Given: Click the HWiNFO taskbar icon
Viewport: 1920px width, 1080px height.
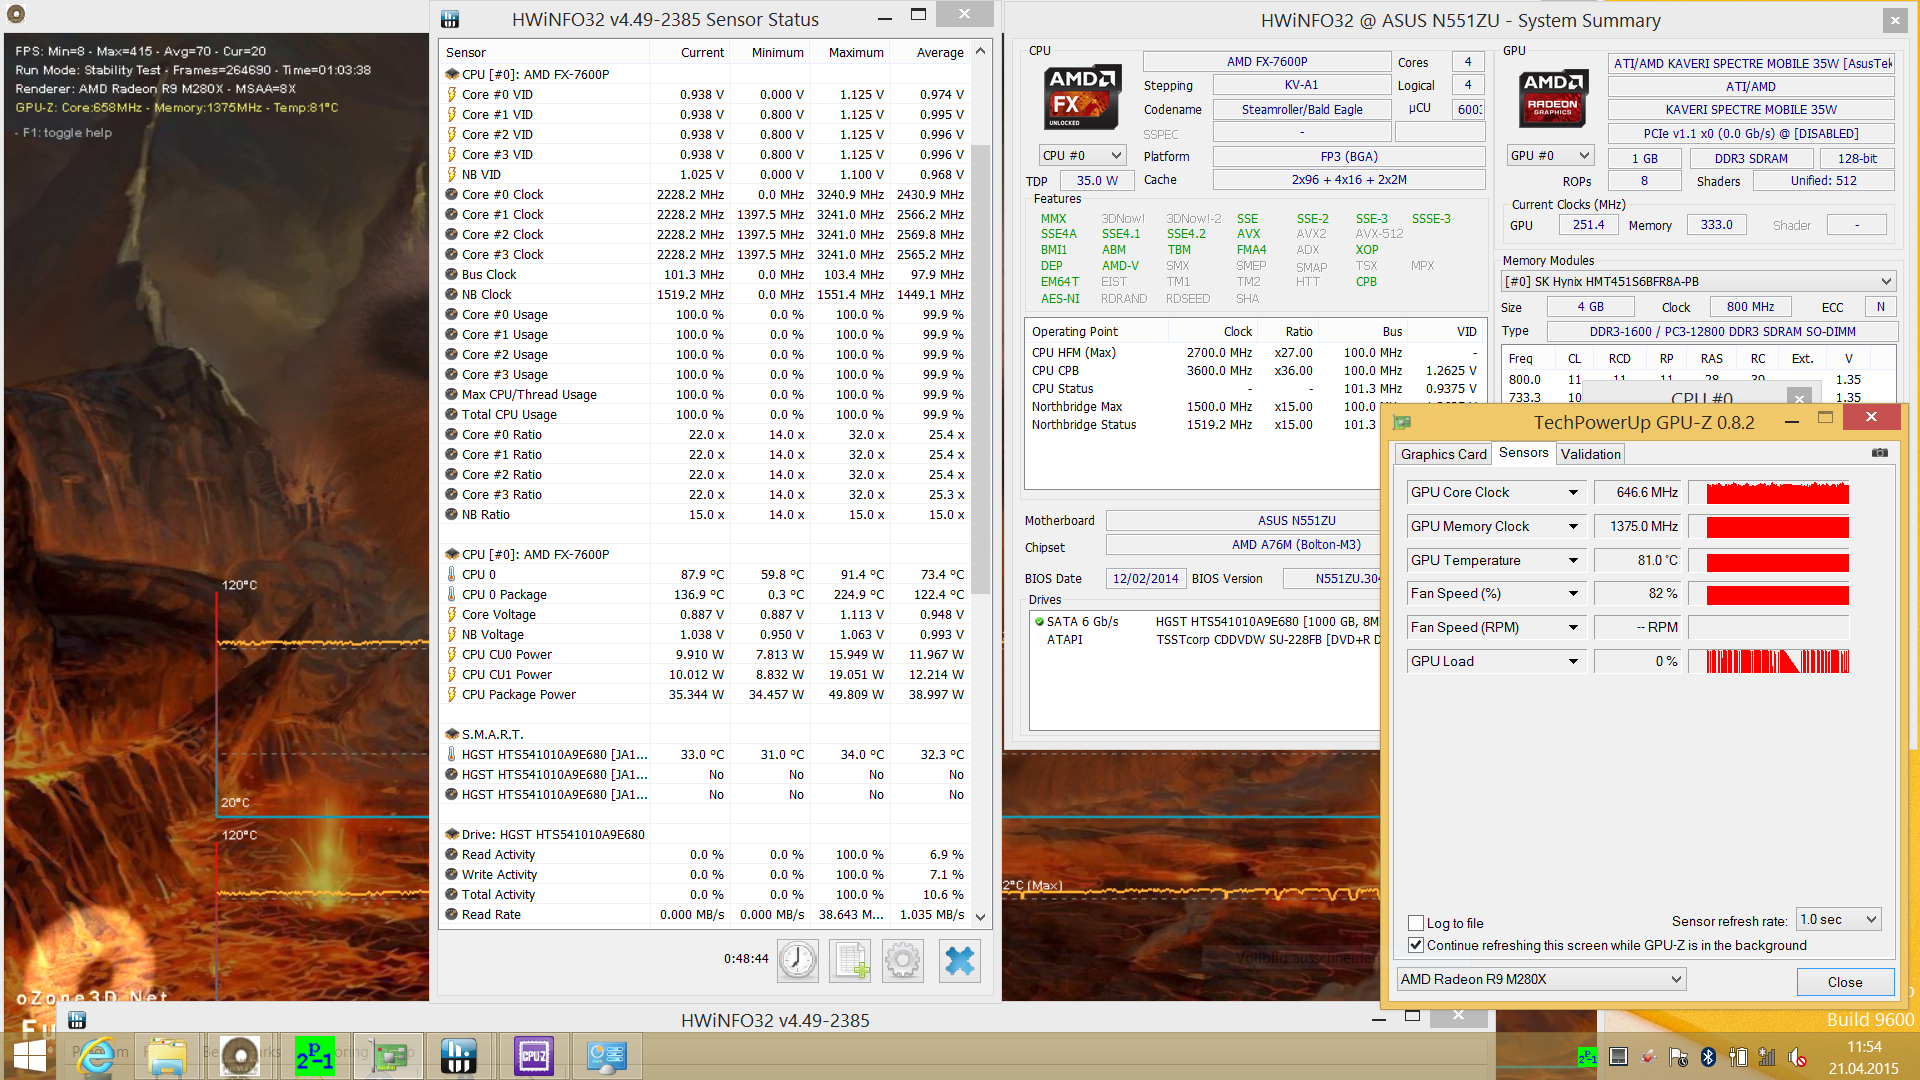Looking at the screenshot, I should click(x=459, y=1056).
